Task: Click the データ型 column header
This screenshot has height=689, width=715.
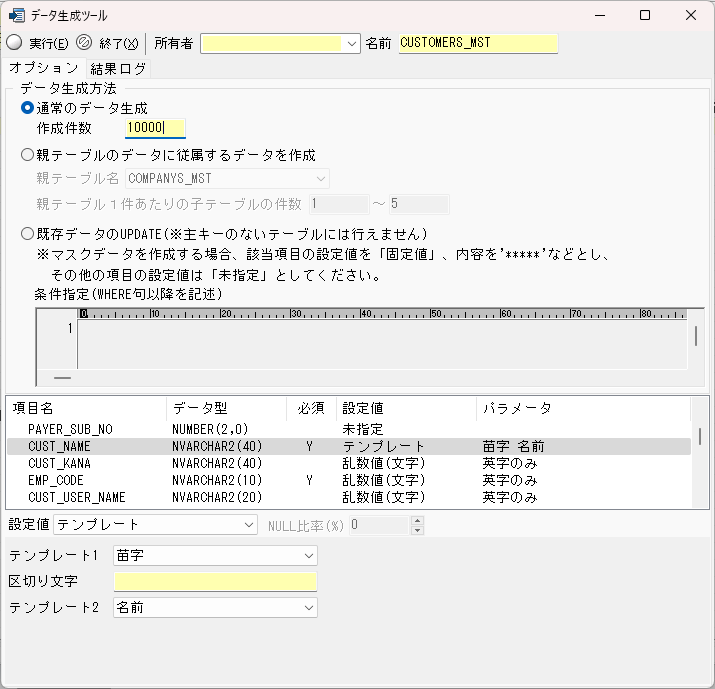Action: (x=227, y=408)
